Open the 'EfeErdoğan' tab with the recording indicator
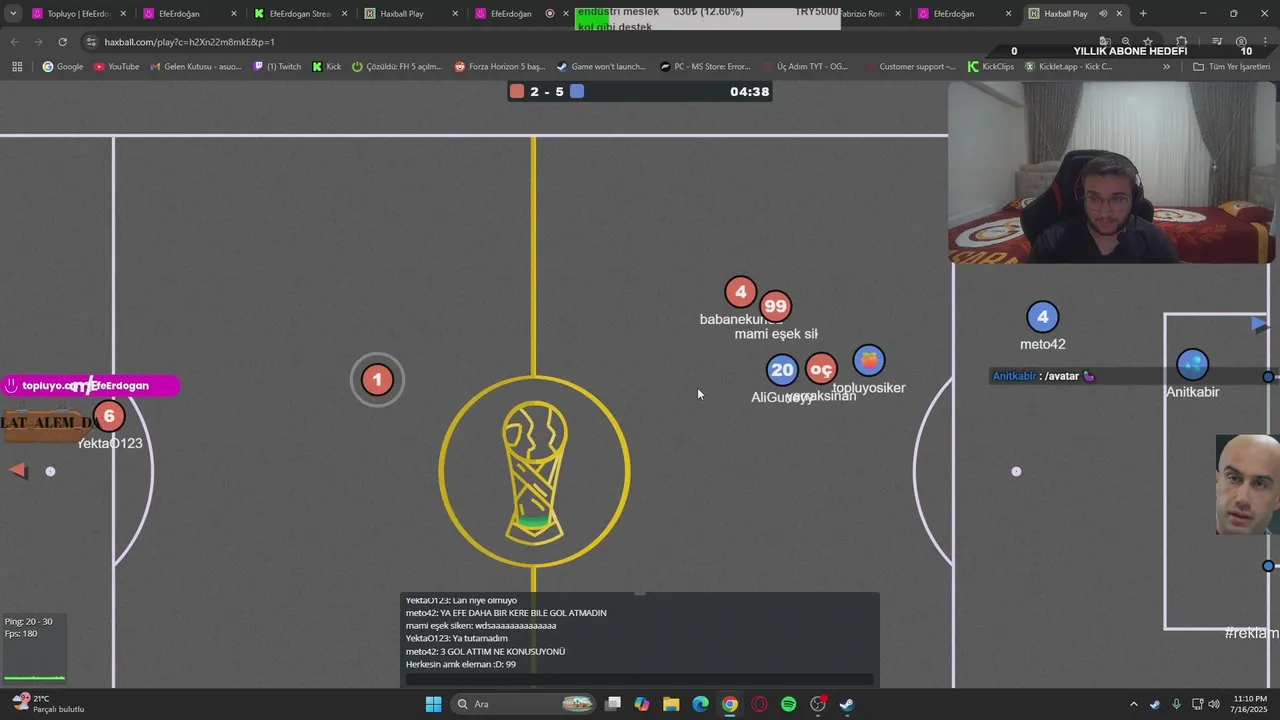The width and height of the screenshot is (1280, 720). pyautogui.click(x=520, y=14)
